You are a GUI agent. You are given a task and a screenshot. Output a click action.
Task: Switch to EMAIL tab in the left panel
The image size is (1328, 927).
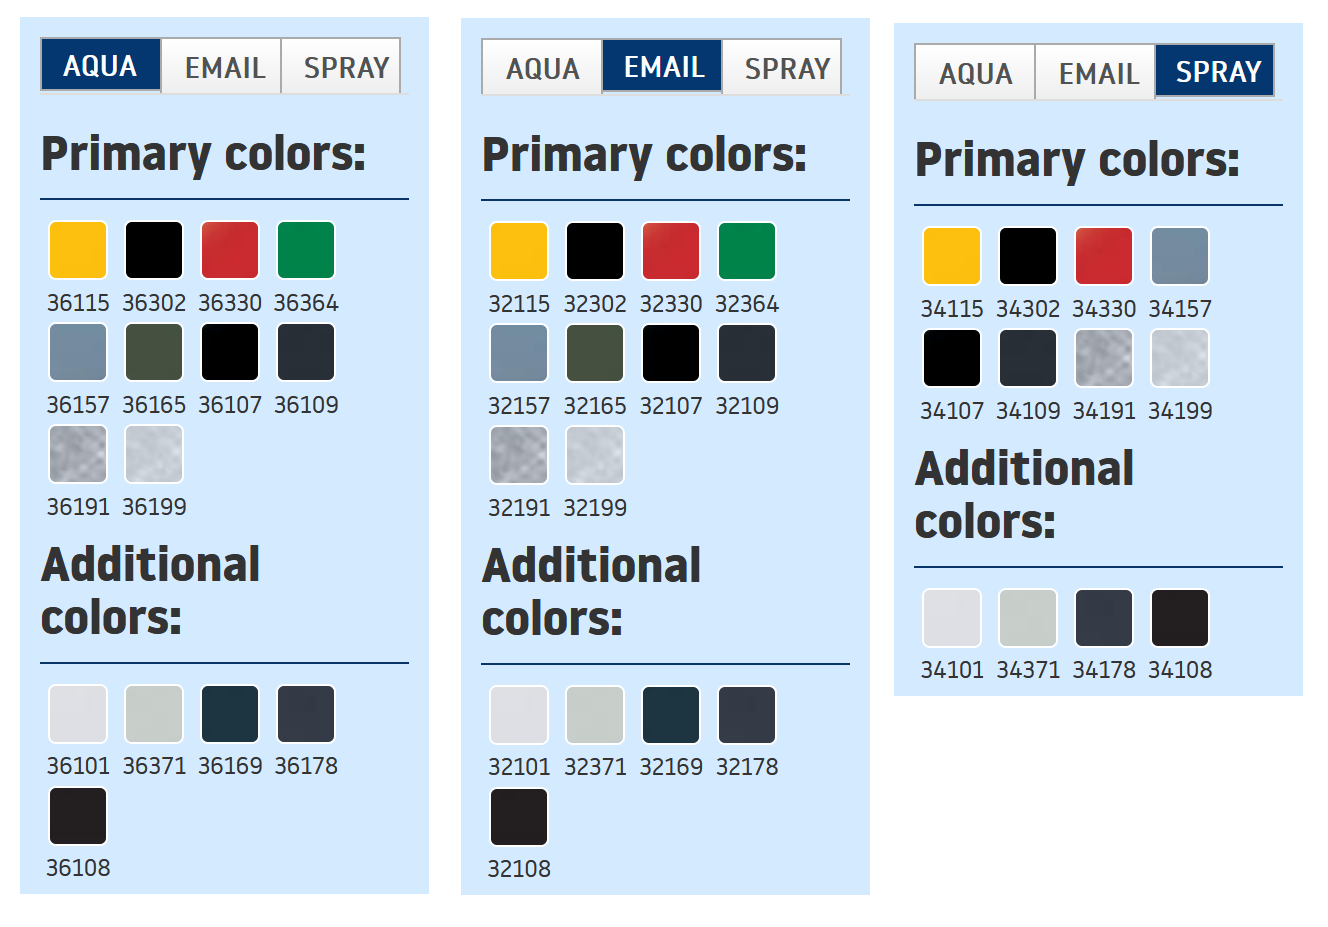[x=223, y=67]
